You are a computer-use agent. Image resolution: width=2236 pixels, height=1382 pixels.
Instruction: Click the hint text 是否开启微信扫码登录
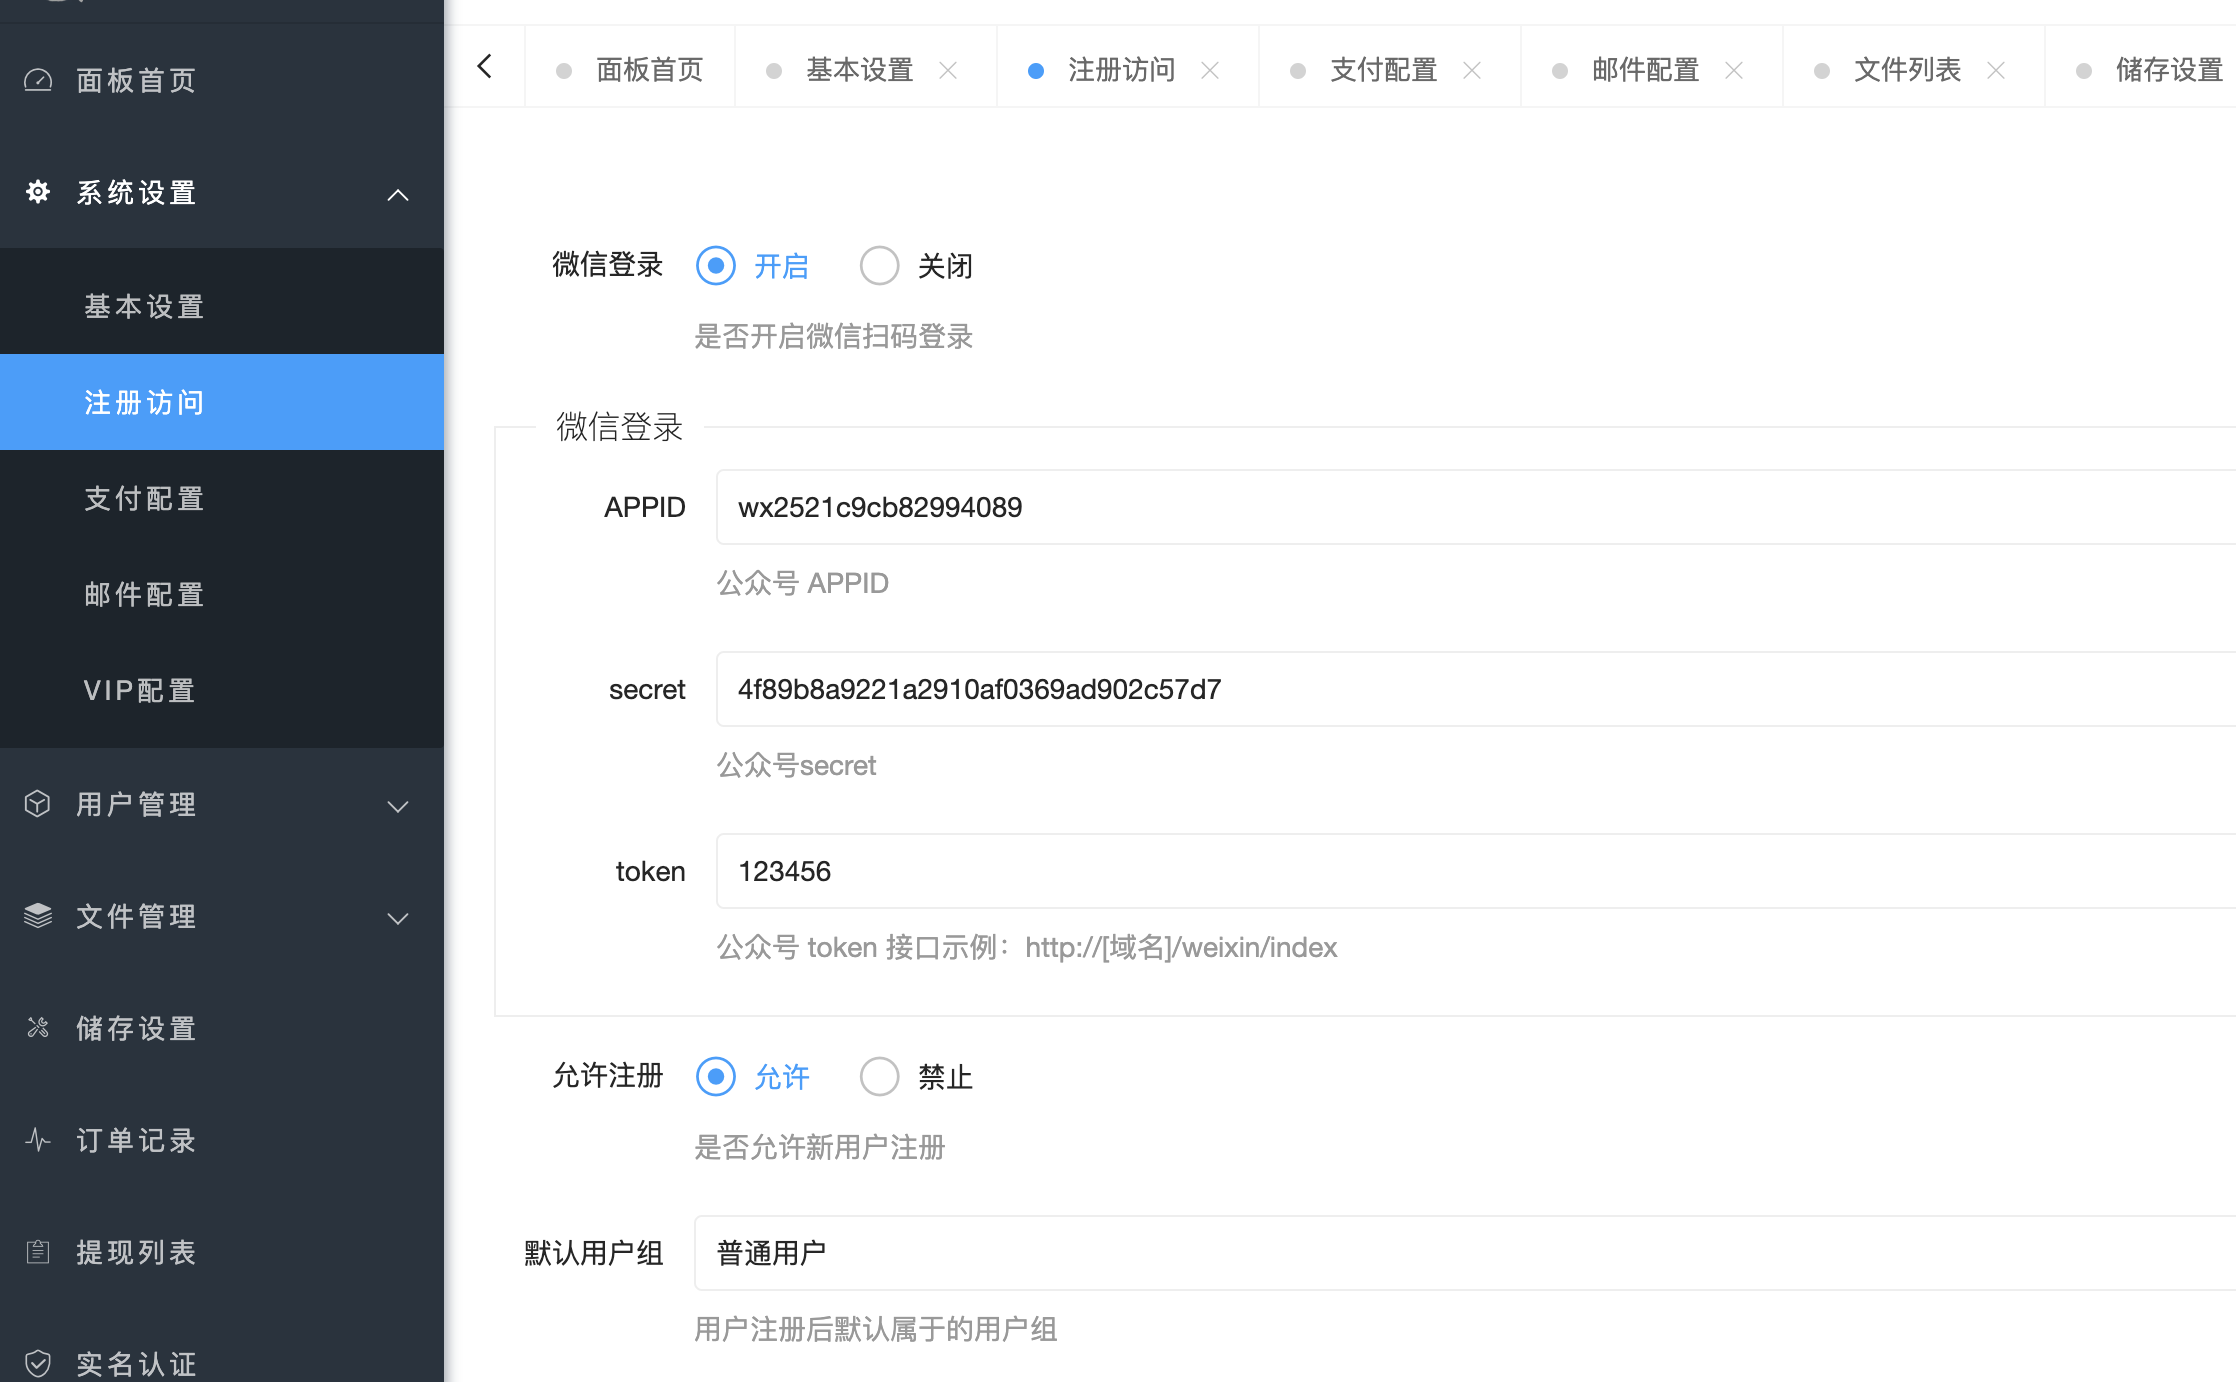[834, 336]
